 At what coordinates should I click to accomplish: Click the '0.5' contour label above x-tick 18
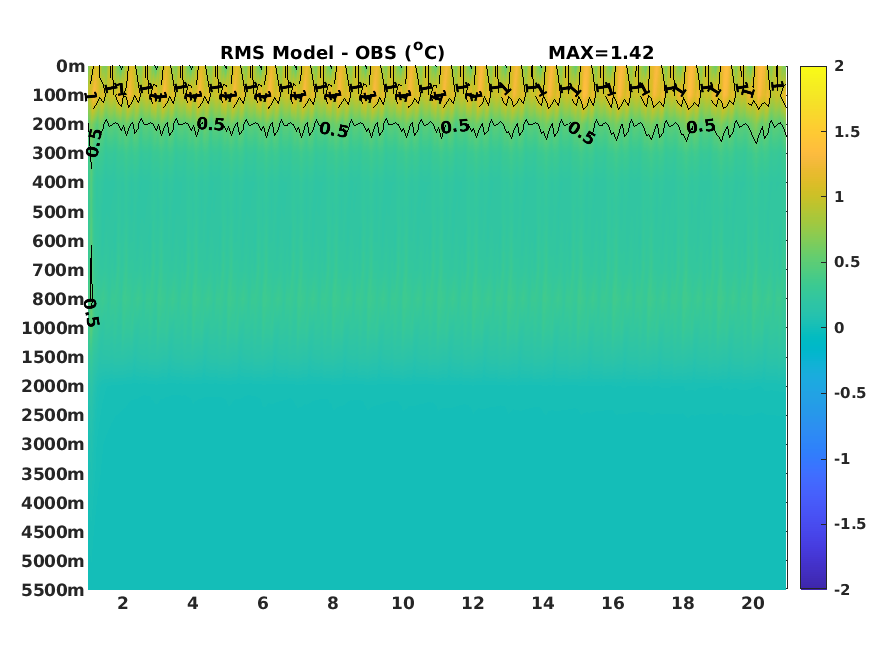(701, 127)
